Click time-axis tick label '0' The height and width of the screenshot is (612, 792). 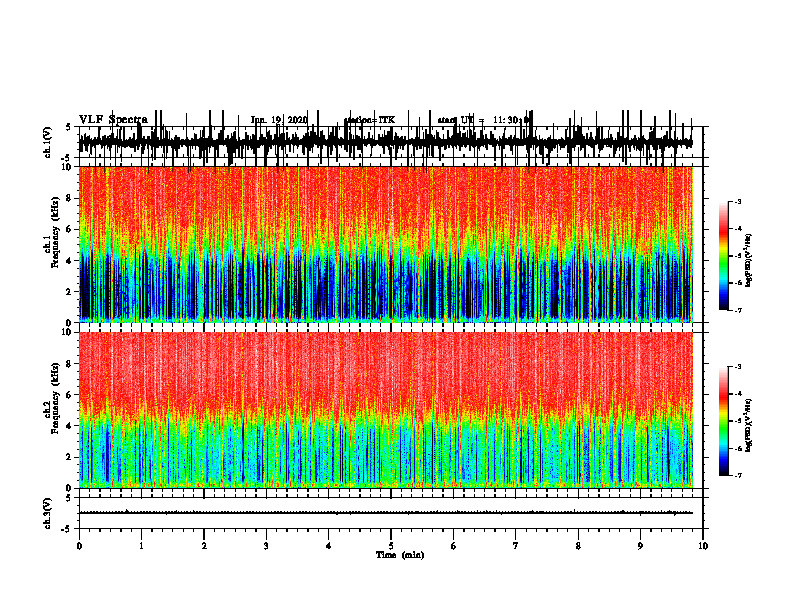[x=79, y=546]
